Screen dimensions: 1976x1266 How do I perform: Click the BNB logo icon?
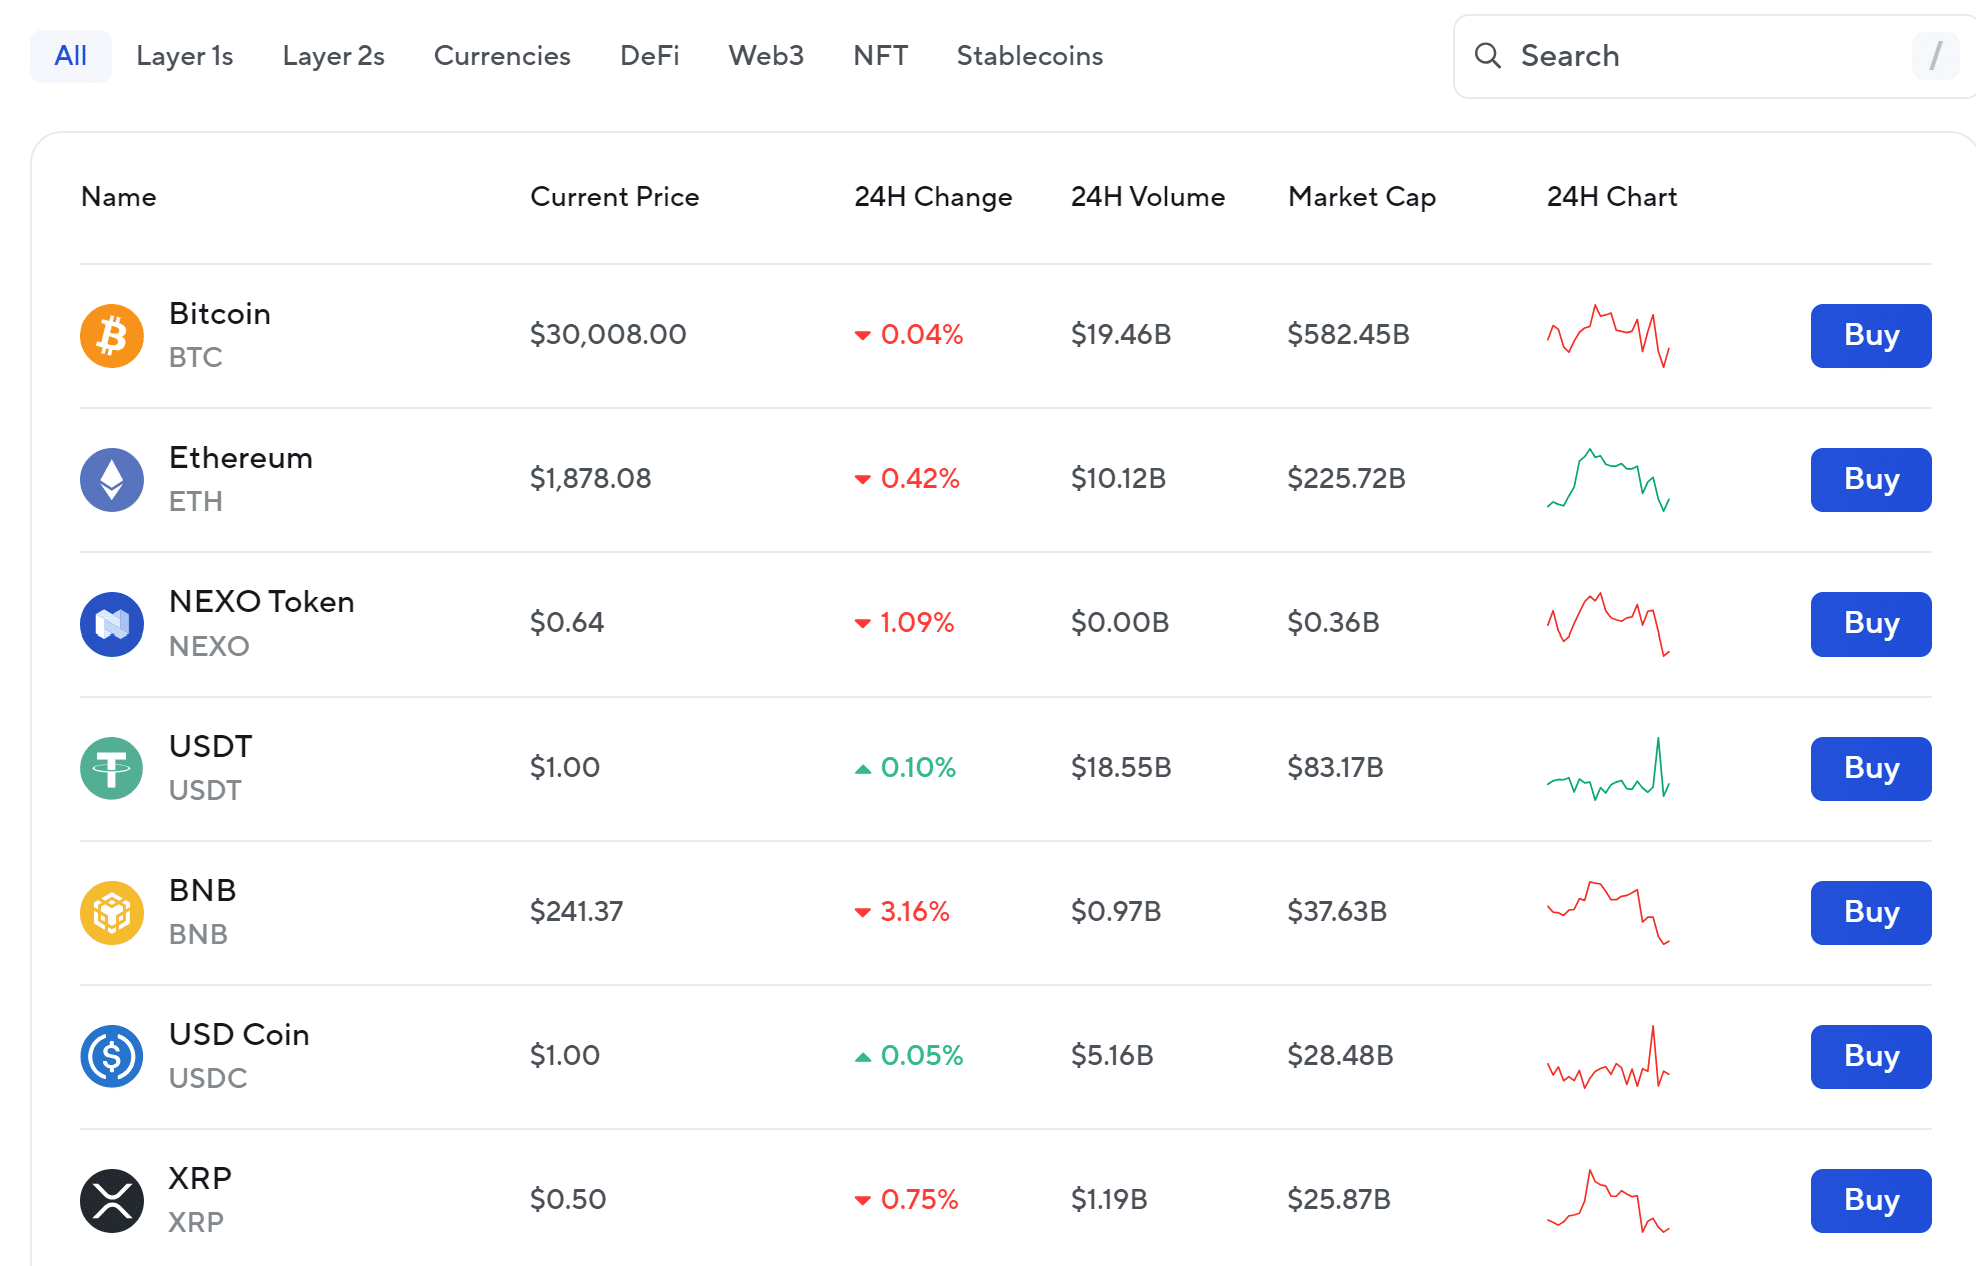point(112,912)
